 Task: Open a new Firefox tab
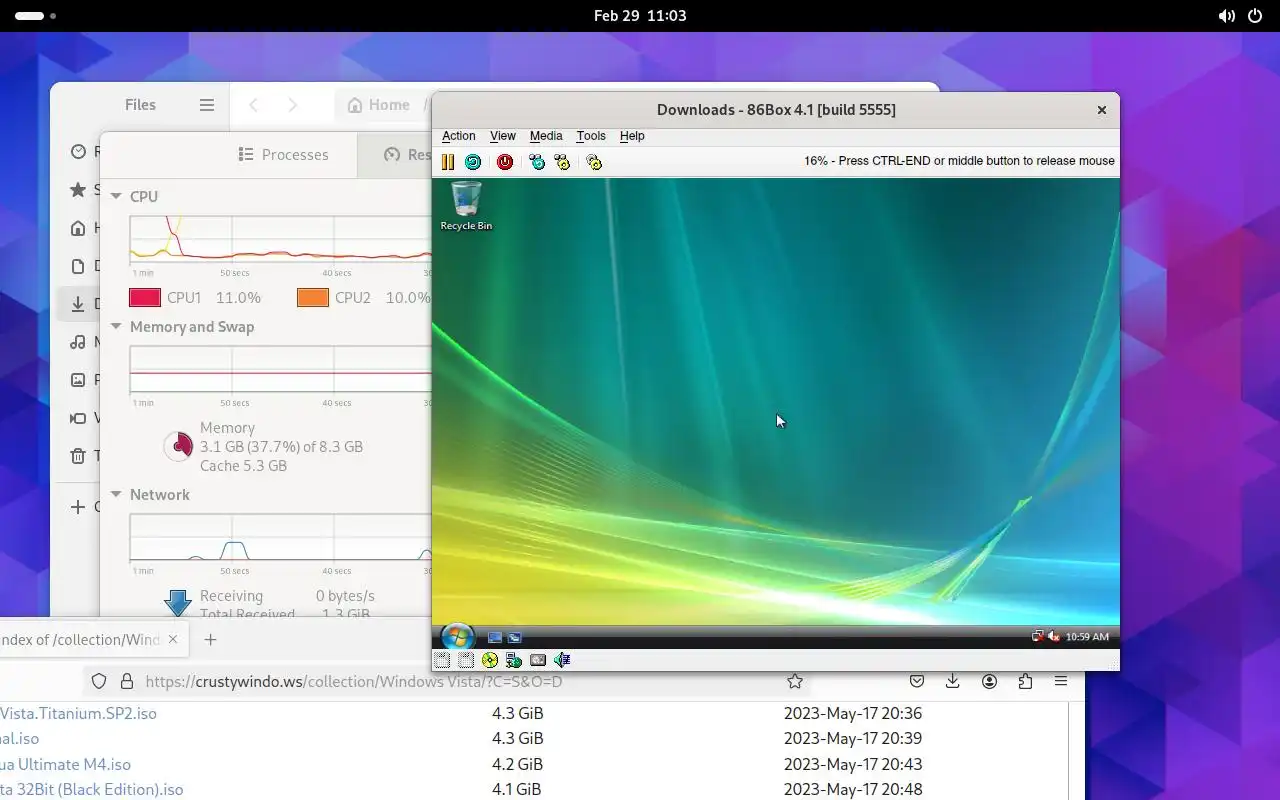pyautogui.click(x=210, y=639)
